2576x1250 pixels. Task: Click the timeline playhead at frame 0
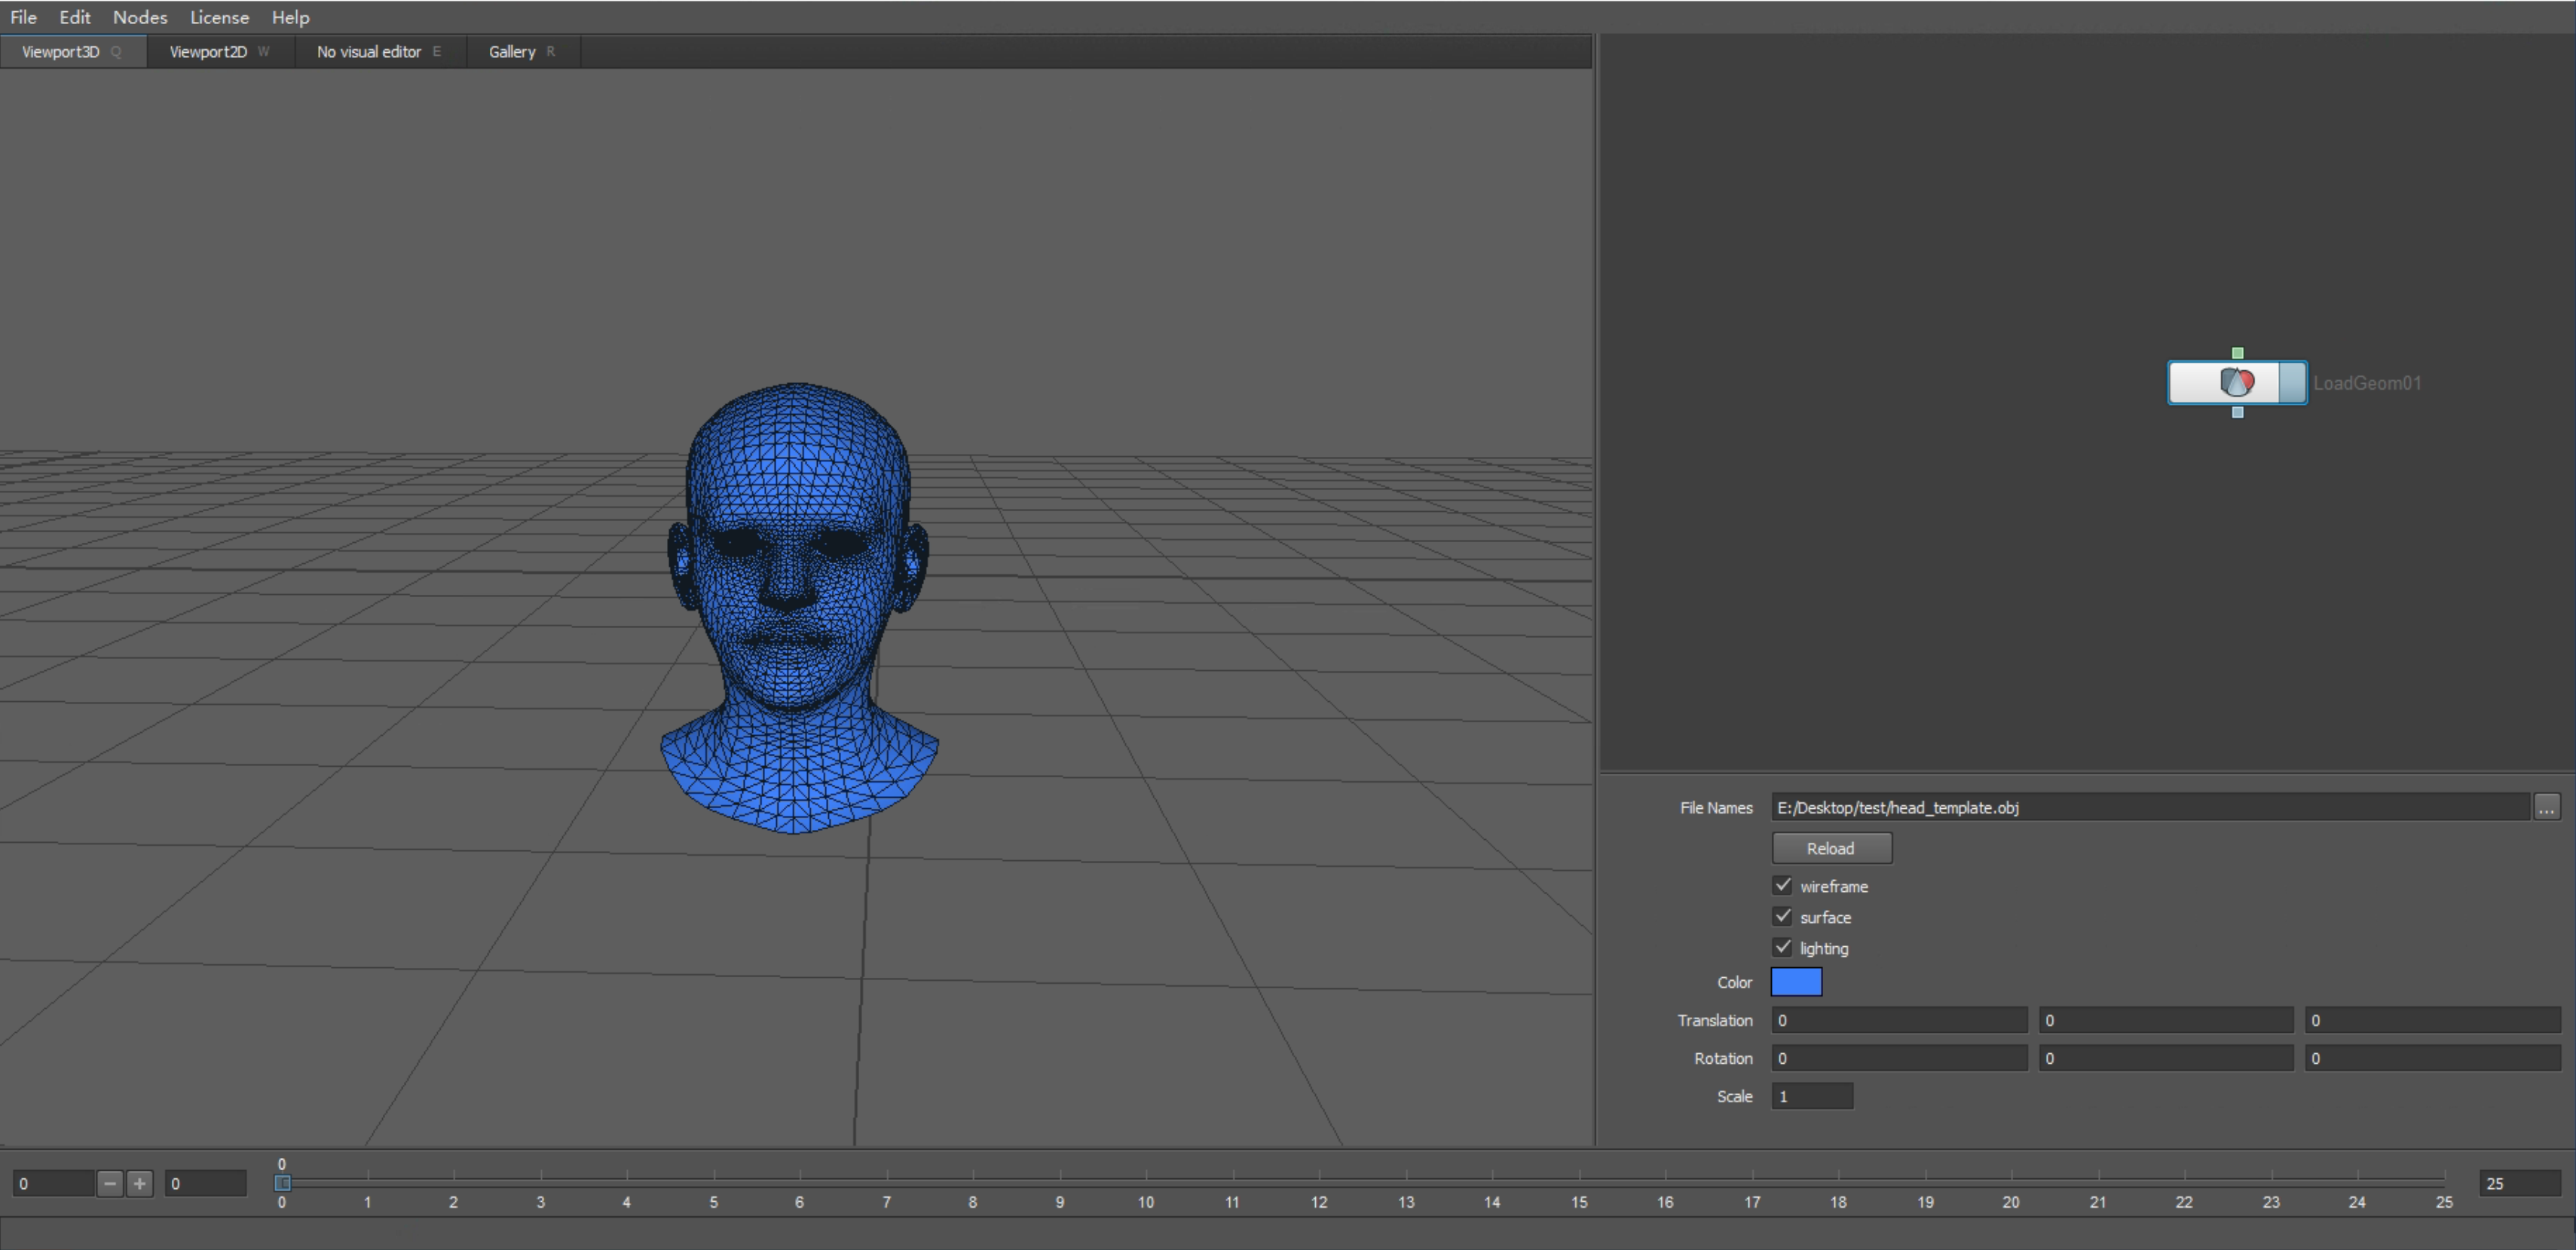tap(282, 1183)
